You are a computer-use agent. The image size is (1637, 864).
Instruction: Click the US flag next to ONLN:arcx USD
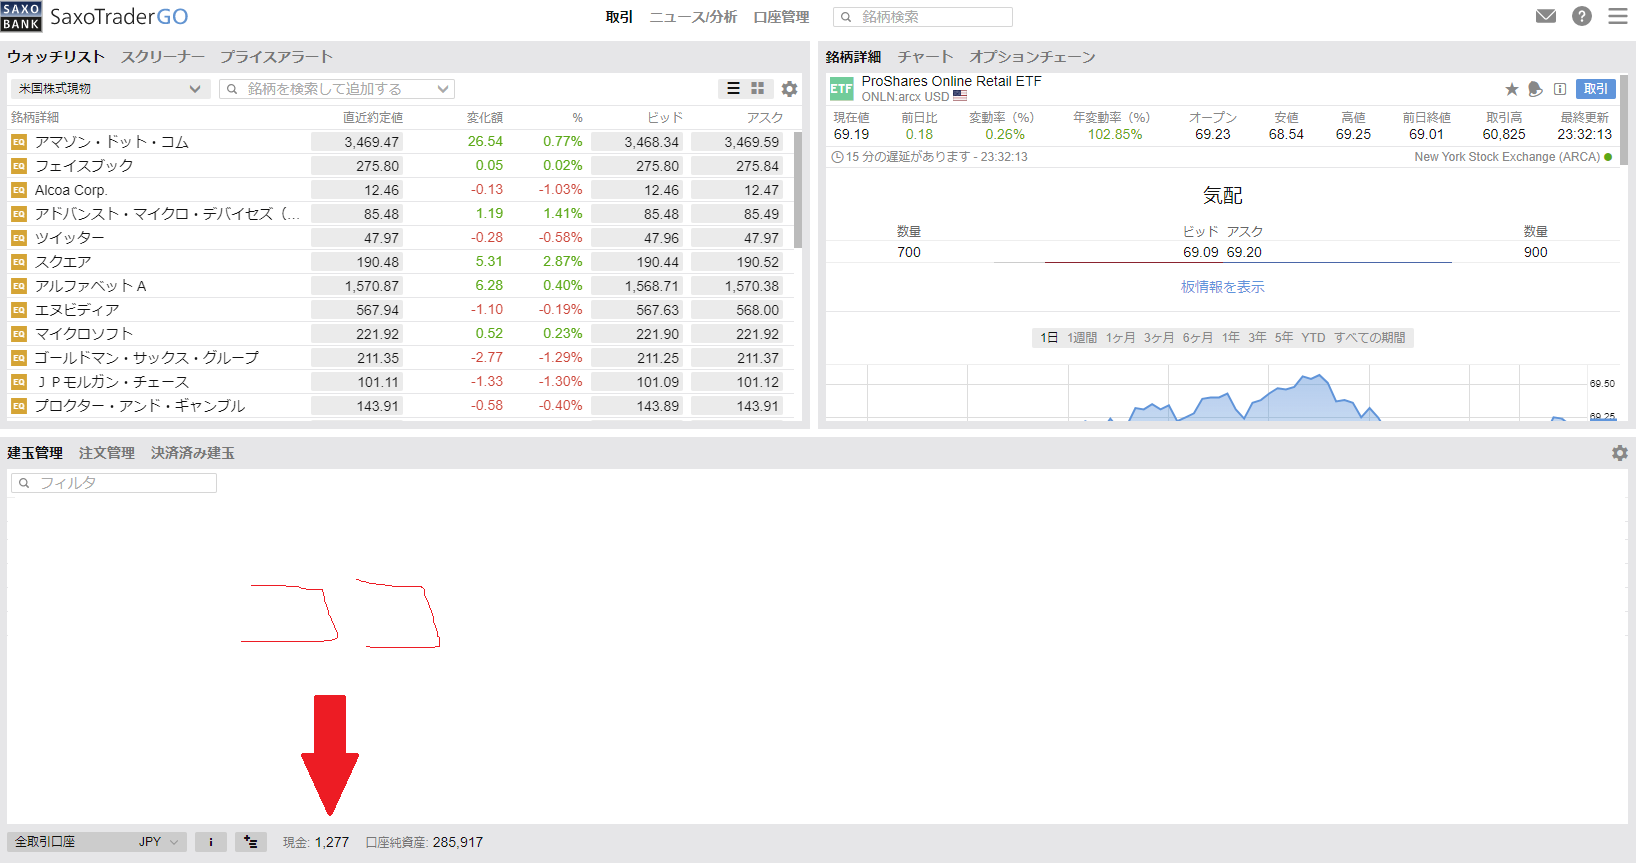[960, 97]
